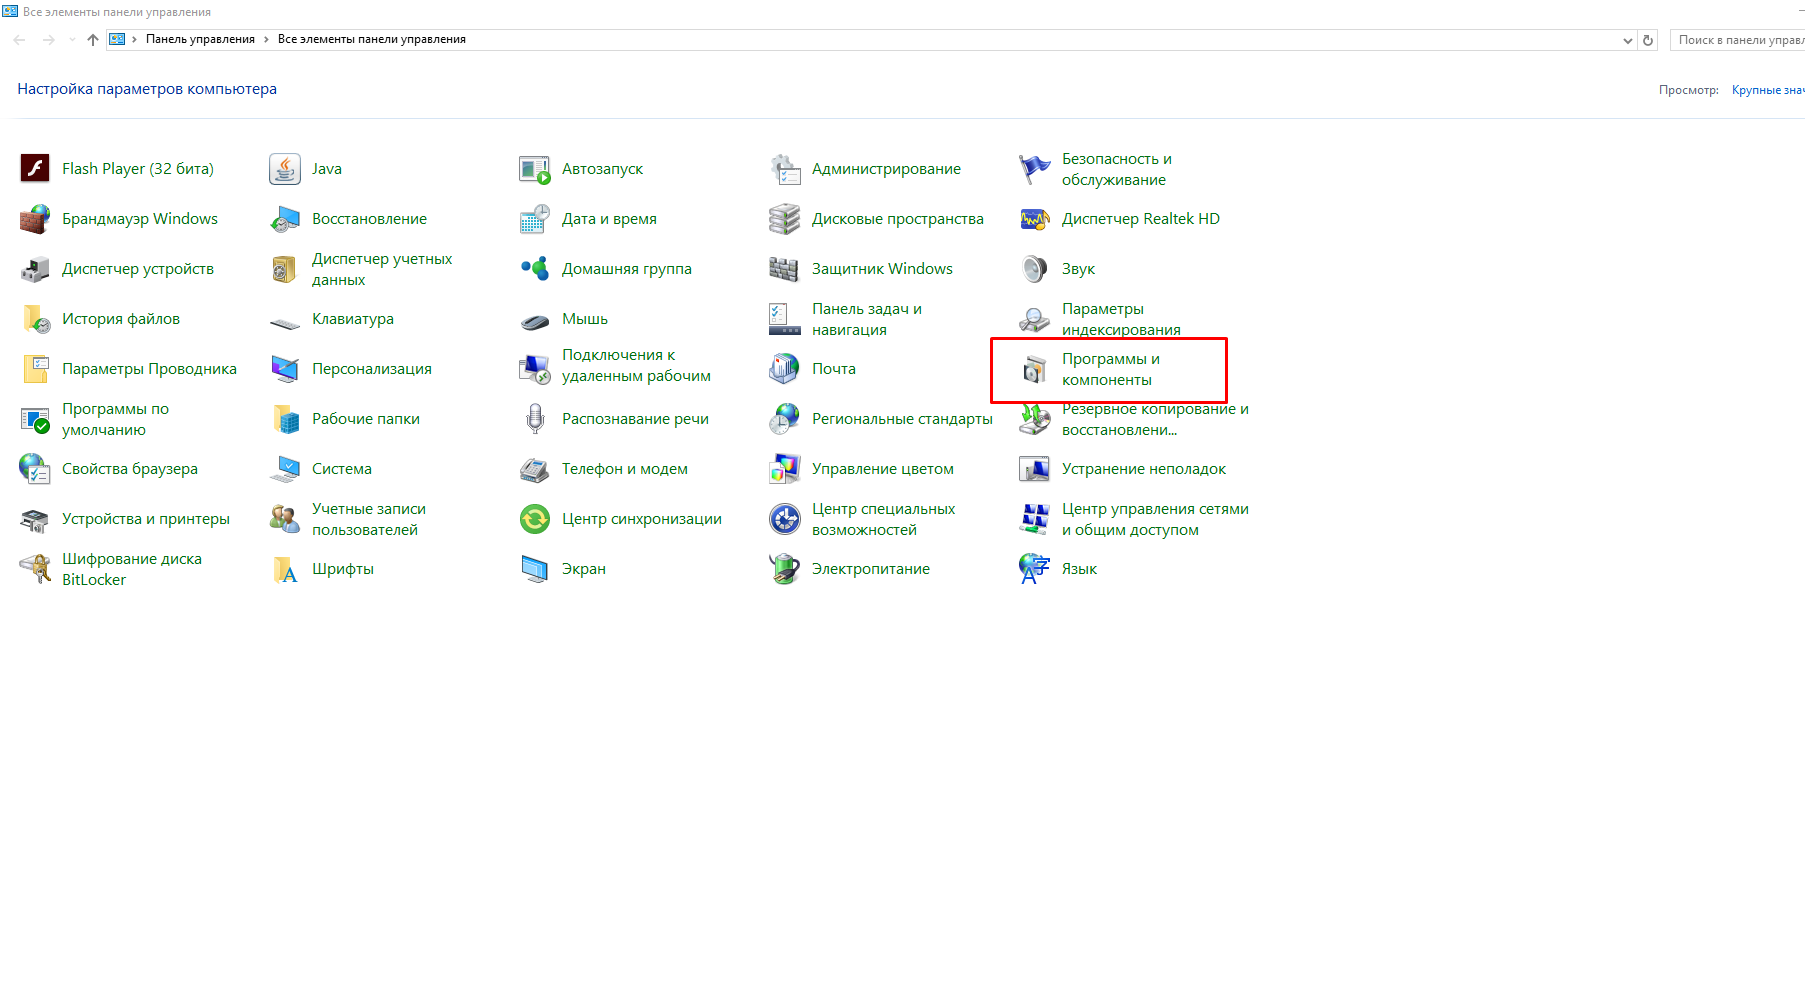The height and width of the screenshot is (1004, 1805).
Task: Open the Программы и компоненты icon
Action: (x=1035, y=369)
